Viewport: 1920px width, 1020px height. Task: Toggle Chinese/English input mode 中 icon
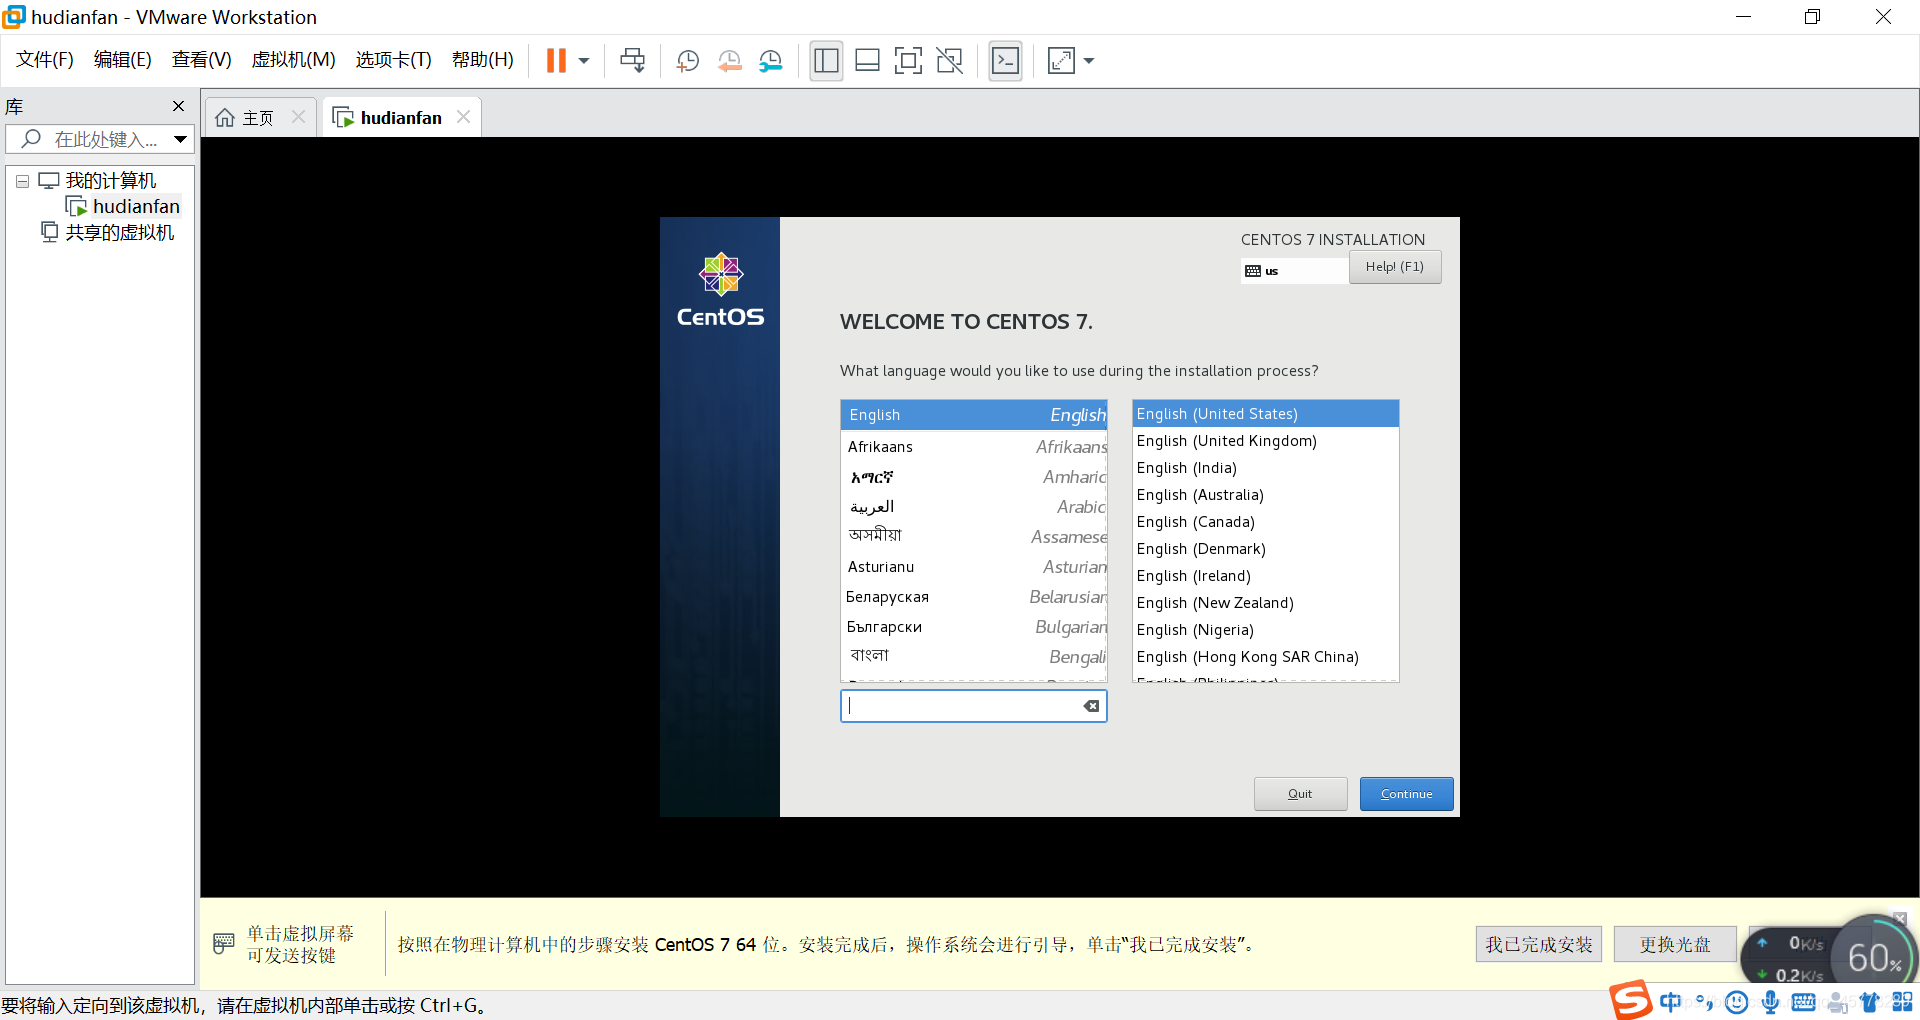(x=1670, y=1002)
